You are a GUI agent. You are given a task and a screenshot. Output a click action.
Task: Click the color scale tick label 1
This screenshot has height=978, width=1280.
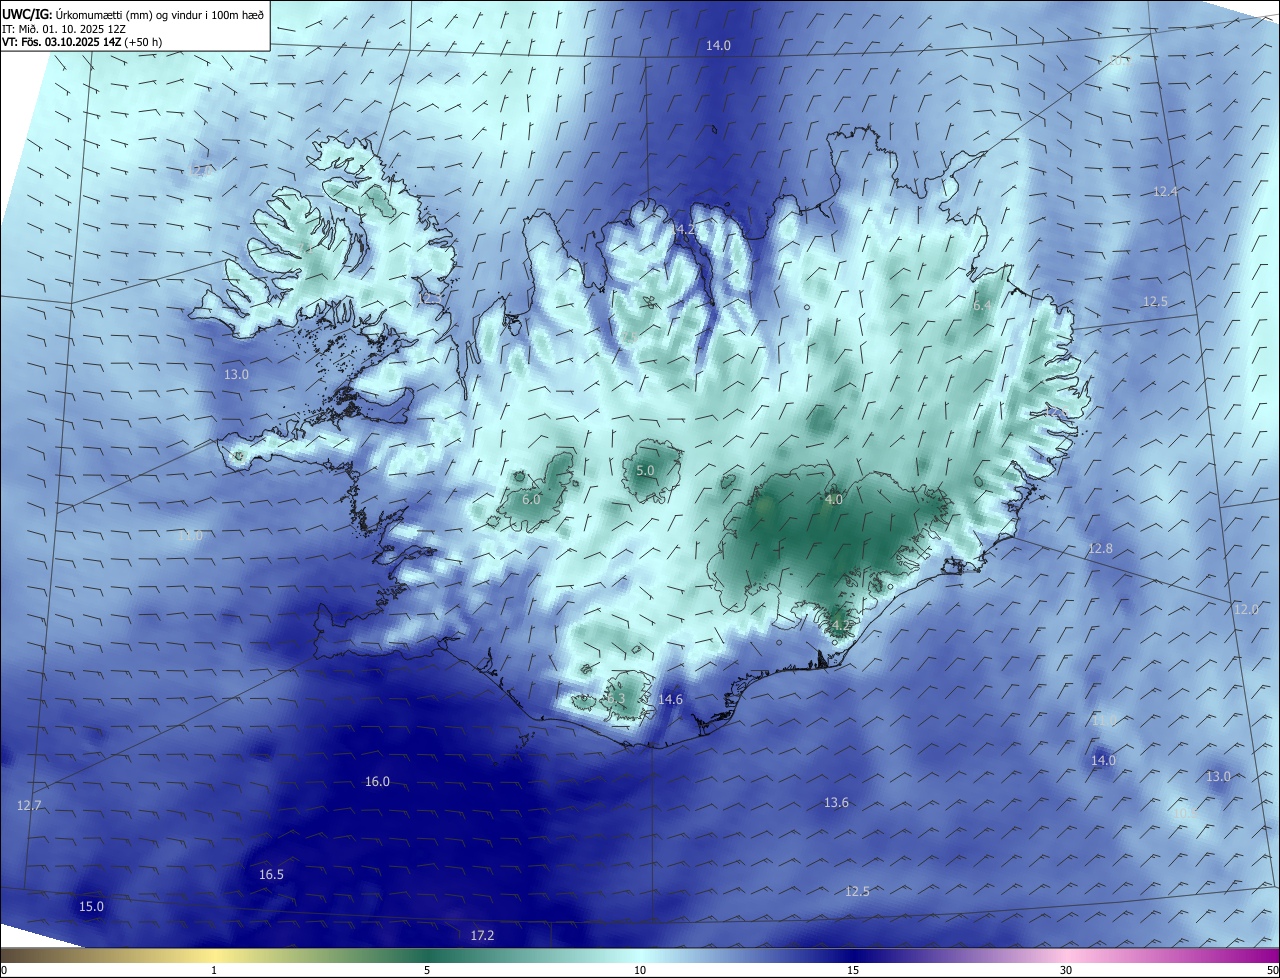coord(214,970)
